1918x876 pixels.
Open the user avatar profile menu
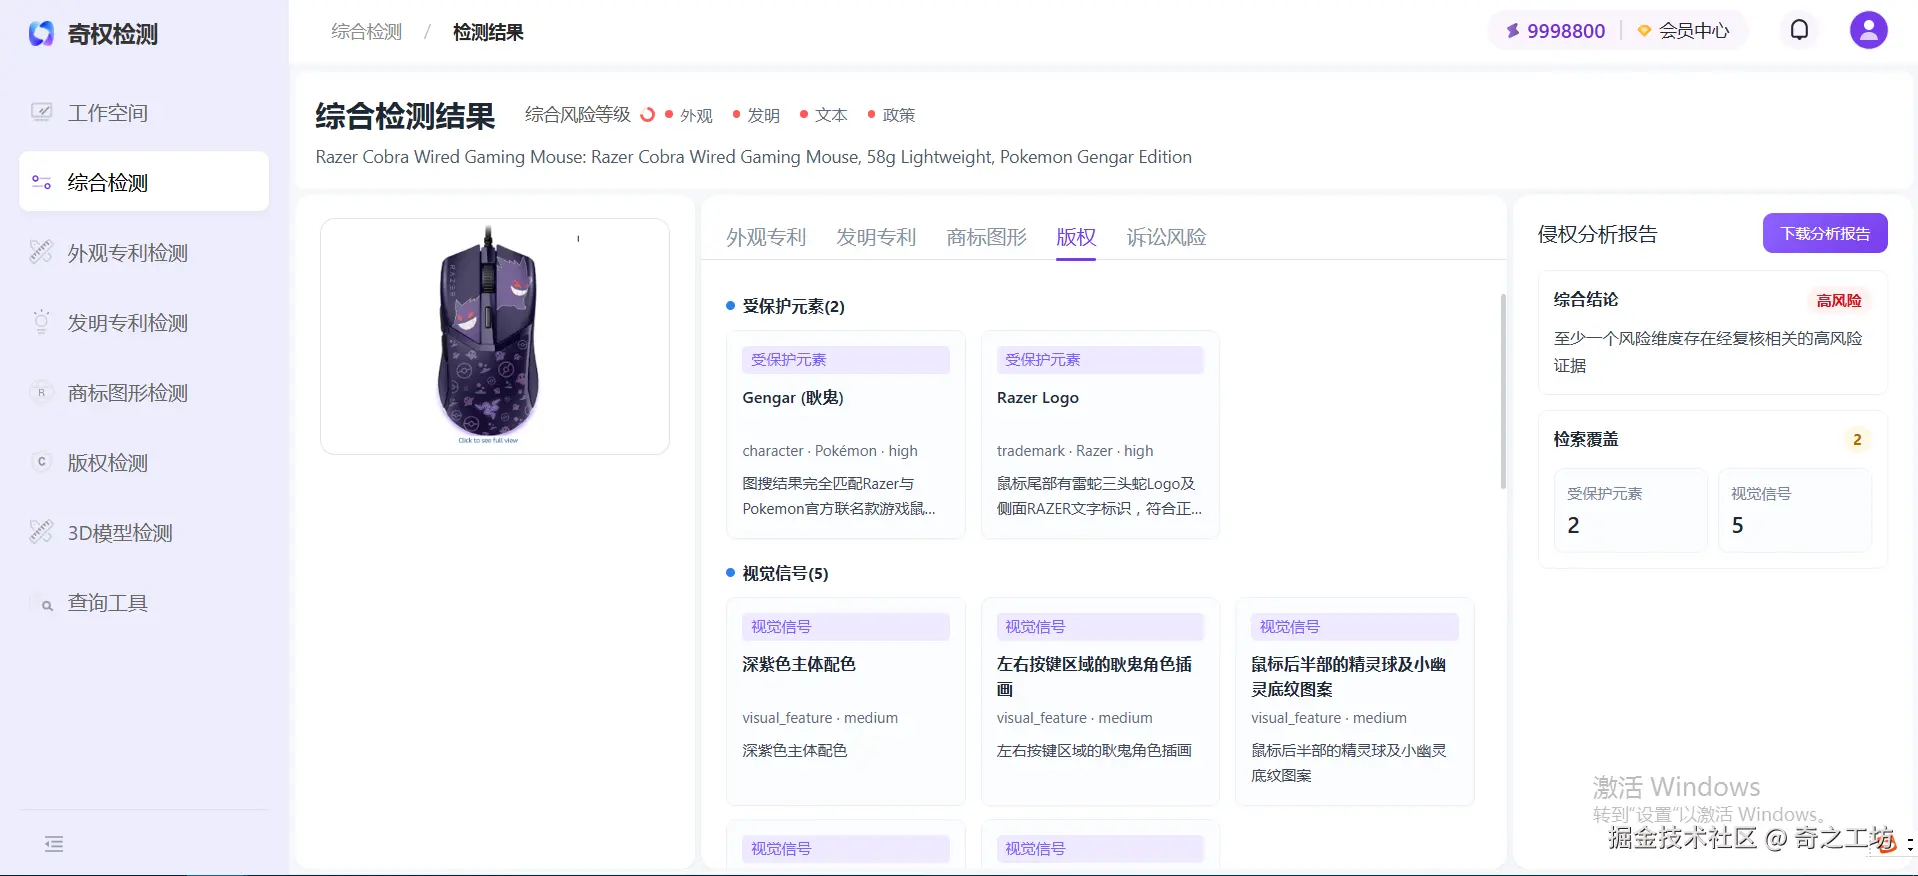click(1868, 30)
